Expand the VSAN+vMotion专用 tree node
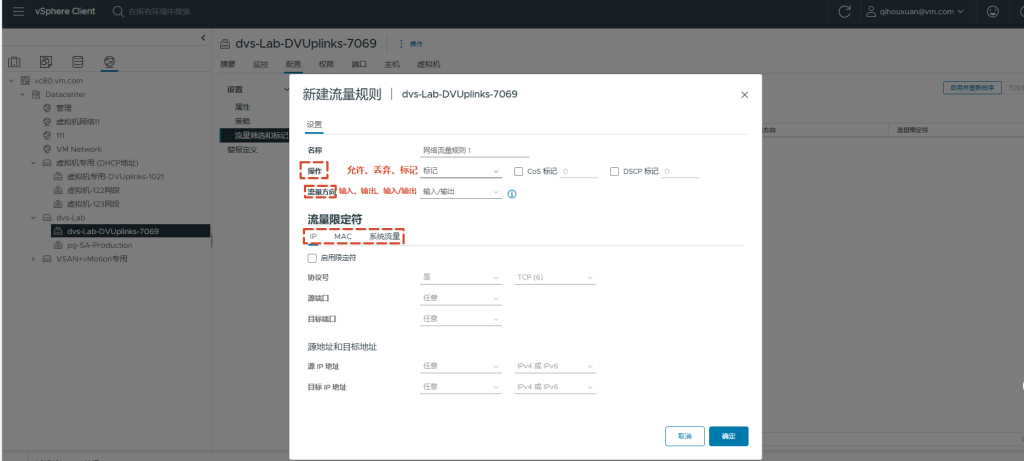 (33, 259)
